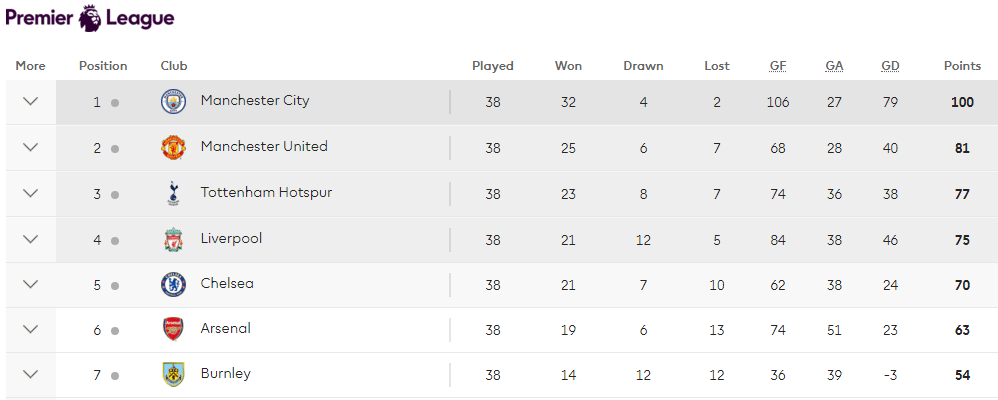The width and height of the screenshot is (998, 400).
Task: Expand the Manchester City row details
Action: pos(31,101)
